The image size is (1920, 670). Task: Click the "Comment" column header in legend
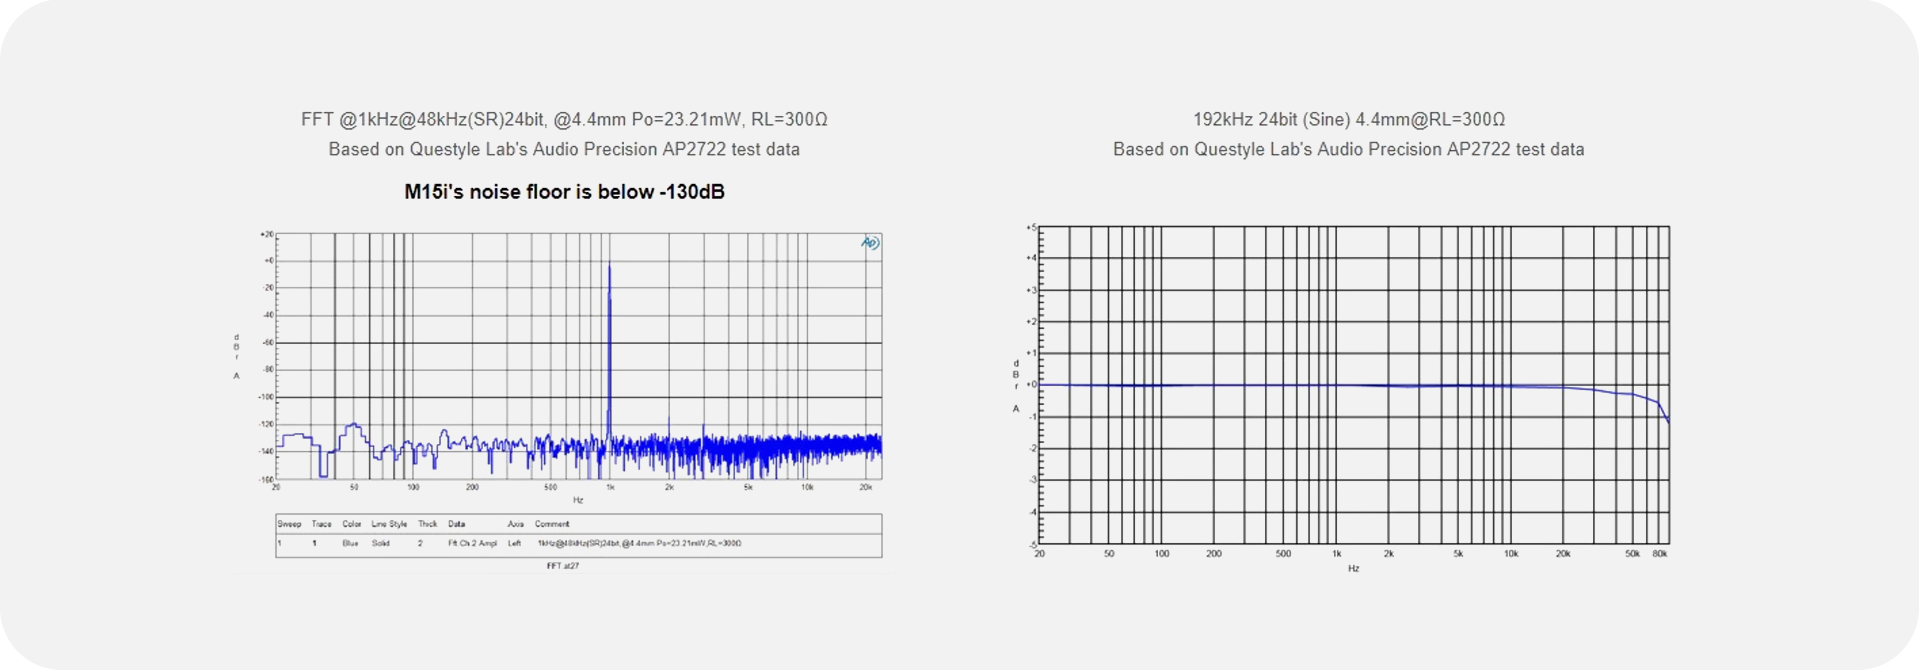click(x=551, y=523)
